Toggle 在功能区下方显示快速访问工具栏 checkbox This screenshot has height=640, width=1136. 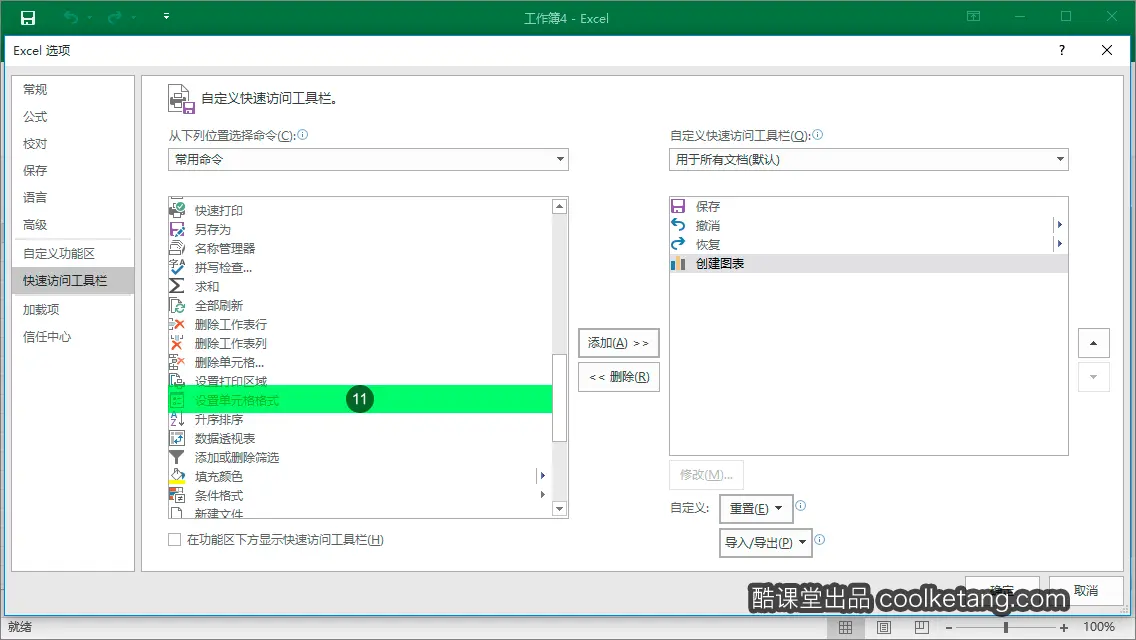175,539
